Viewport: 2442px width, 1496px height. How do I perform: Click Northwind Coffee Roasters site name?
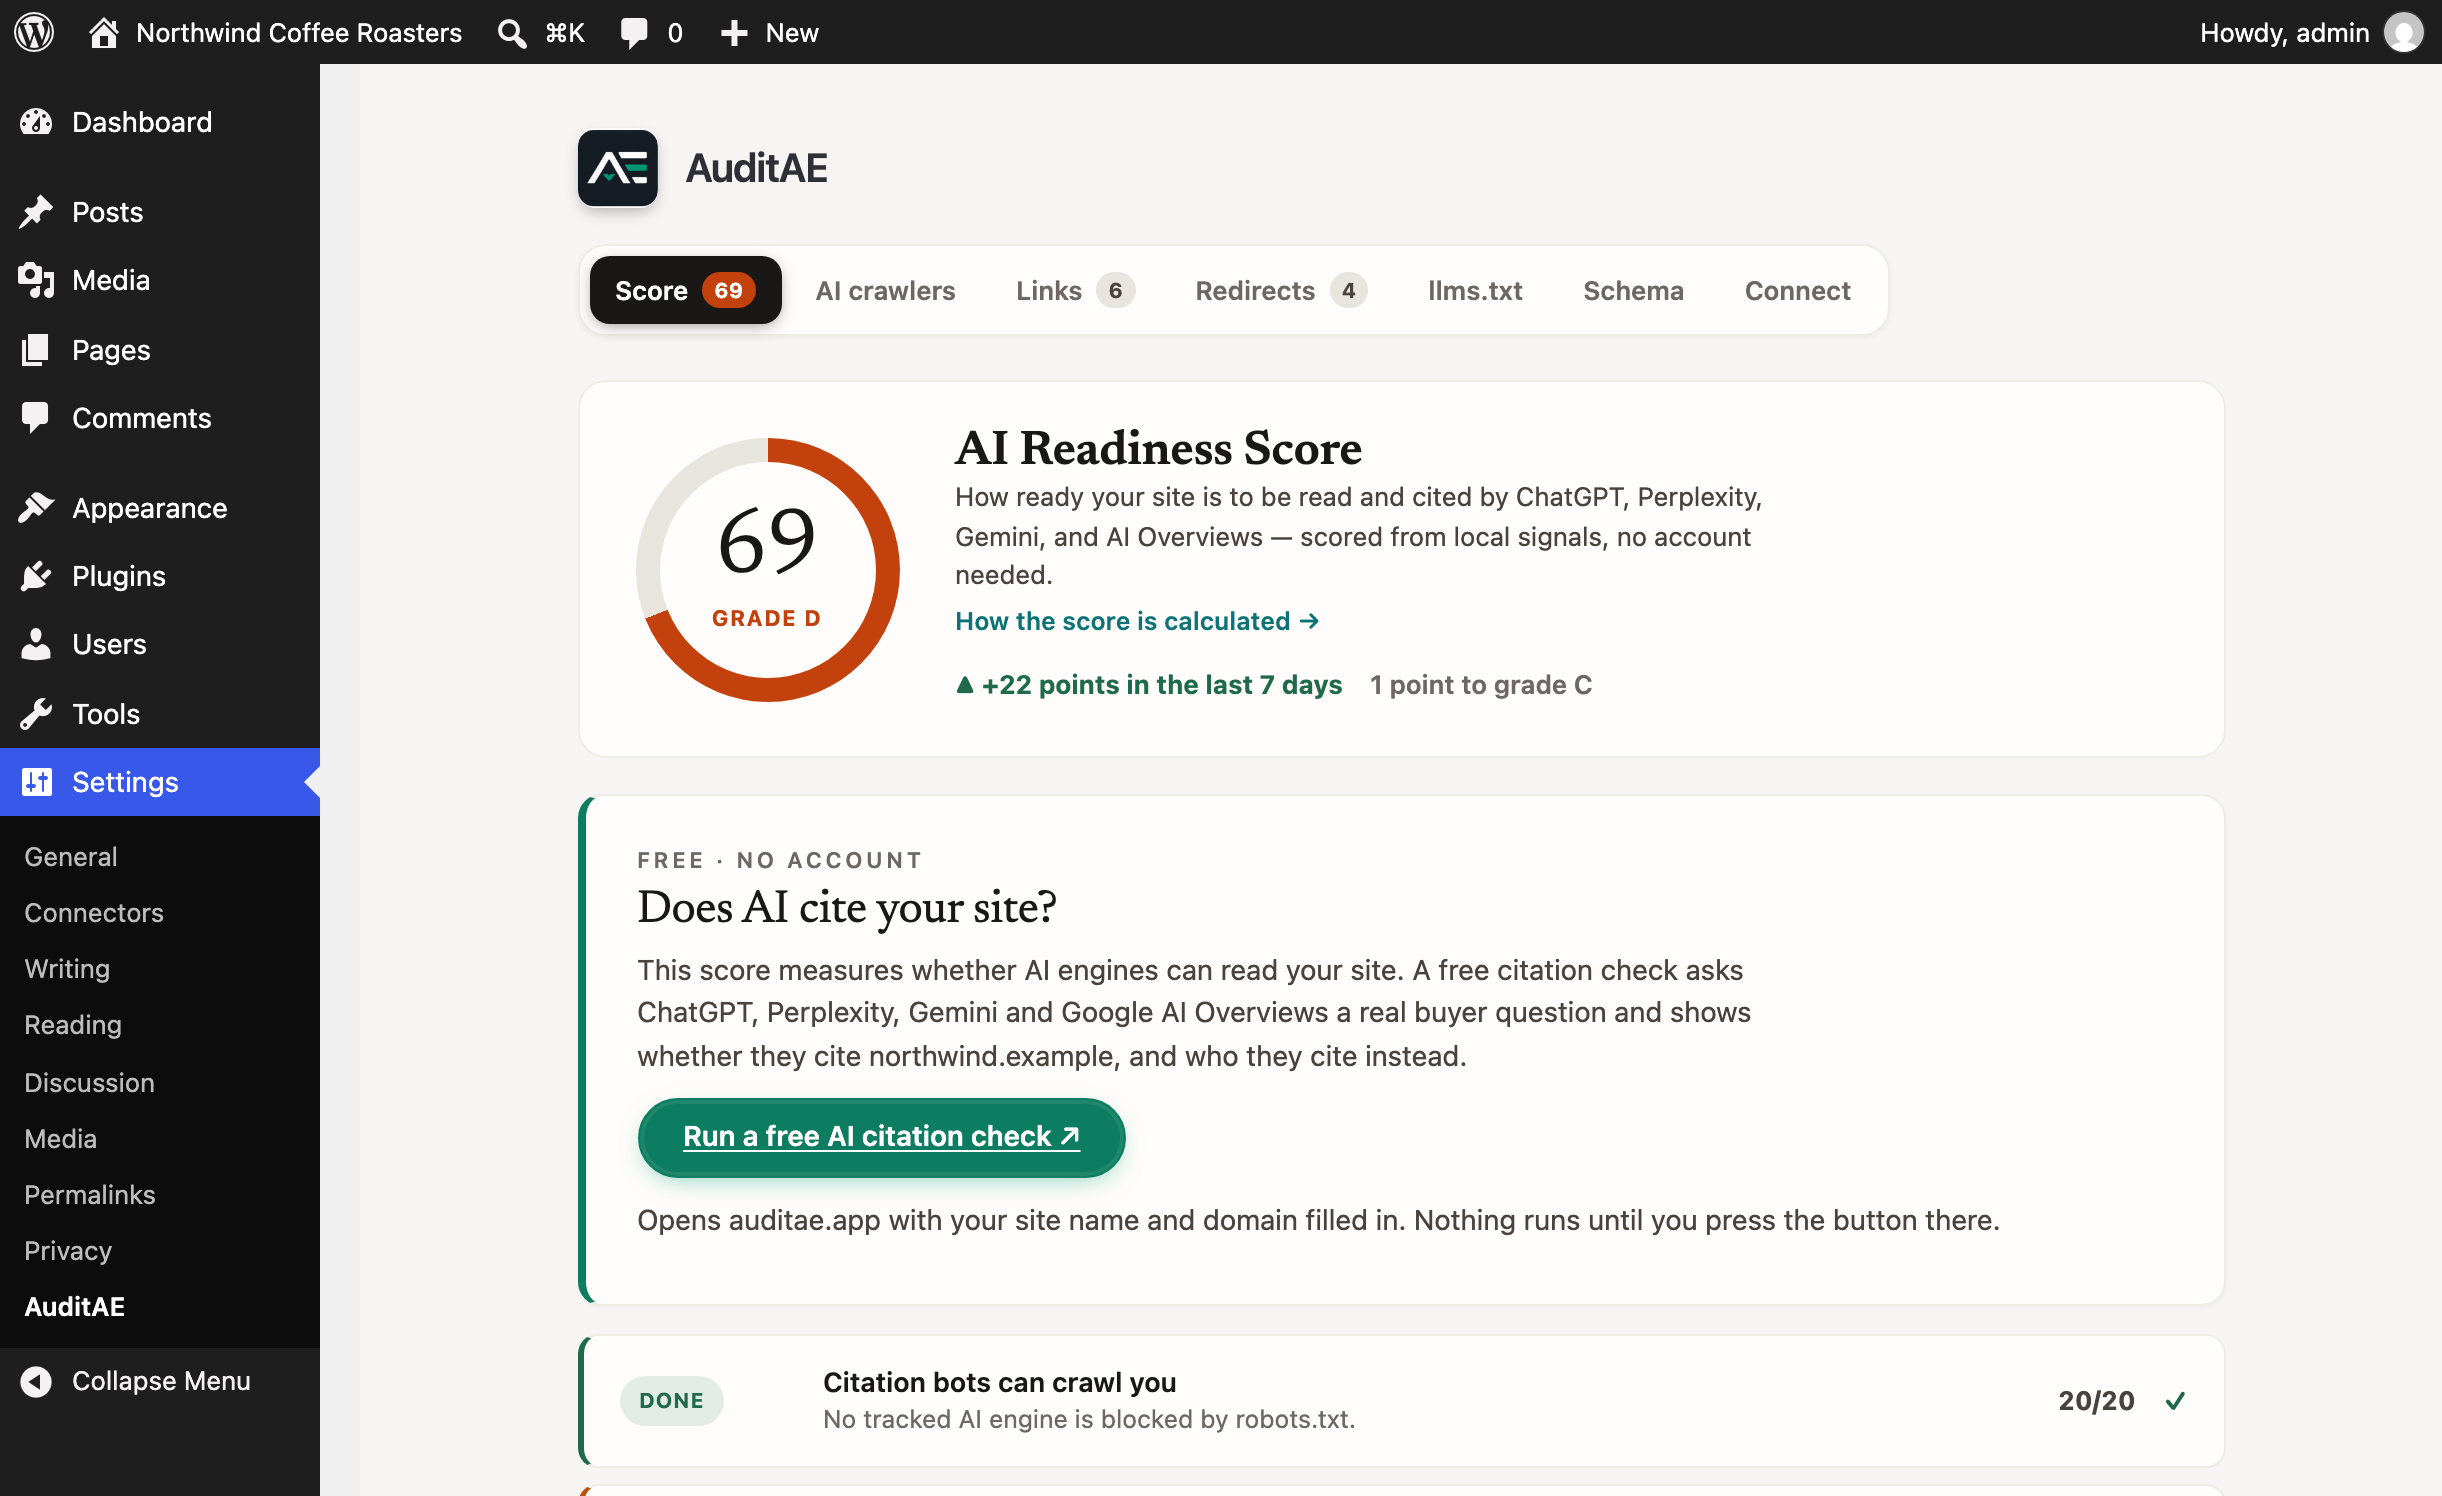tap(299, 33)
